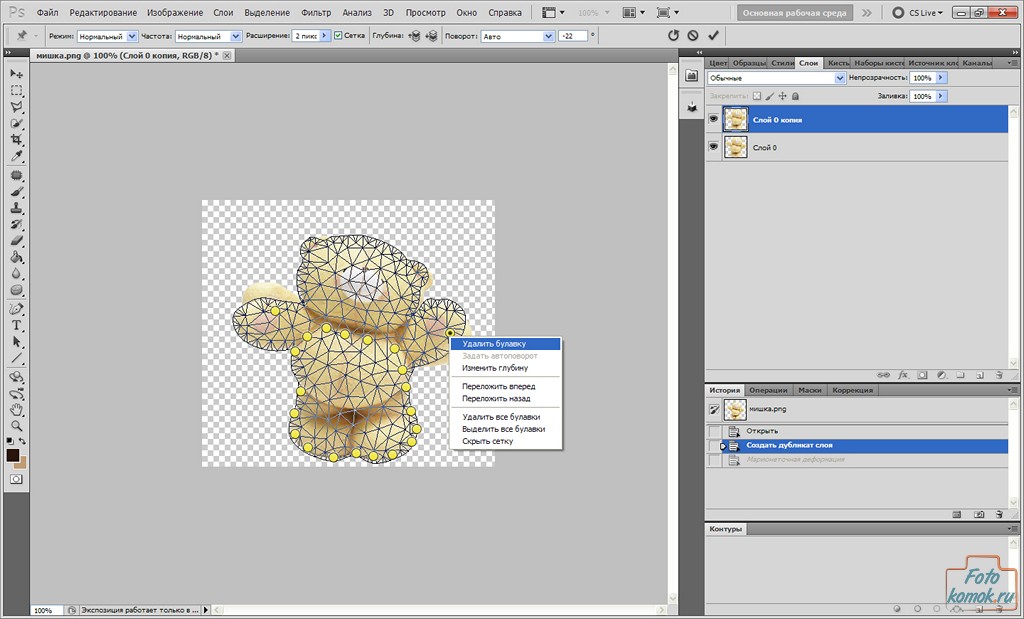The width and height of the screenshot is (1024, 619).
Task: Click the commit puppet warp checkmark
Action: pyautogui.click(x=713, y=35)
